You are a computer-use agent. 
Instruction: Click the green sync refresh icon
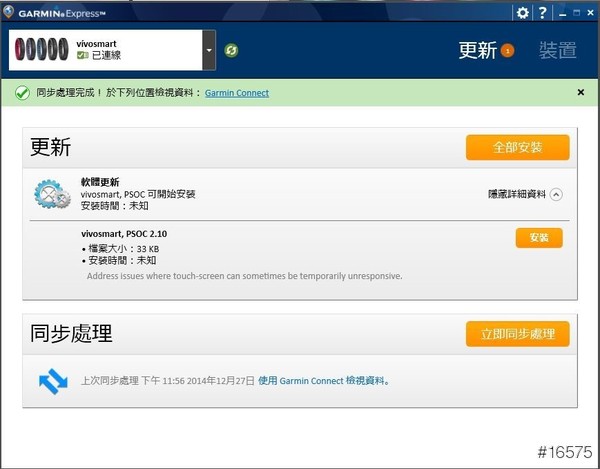[232, 50]
